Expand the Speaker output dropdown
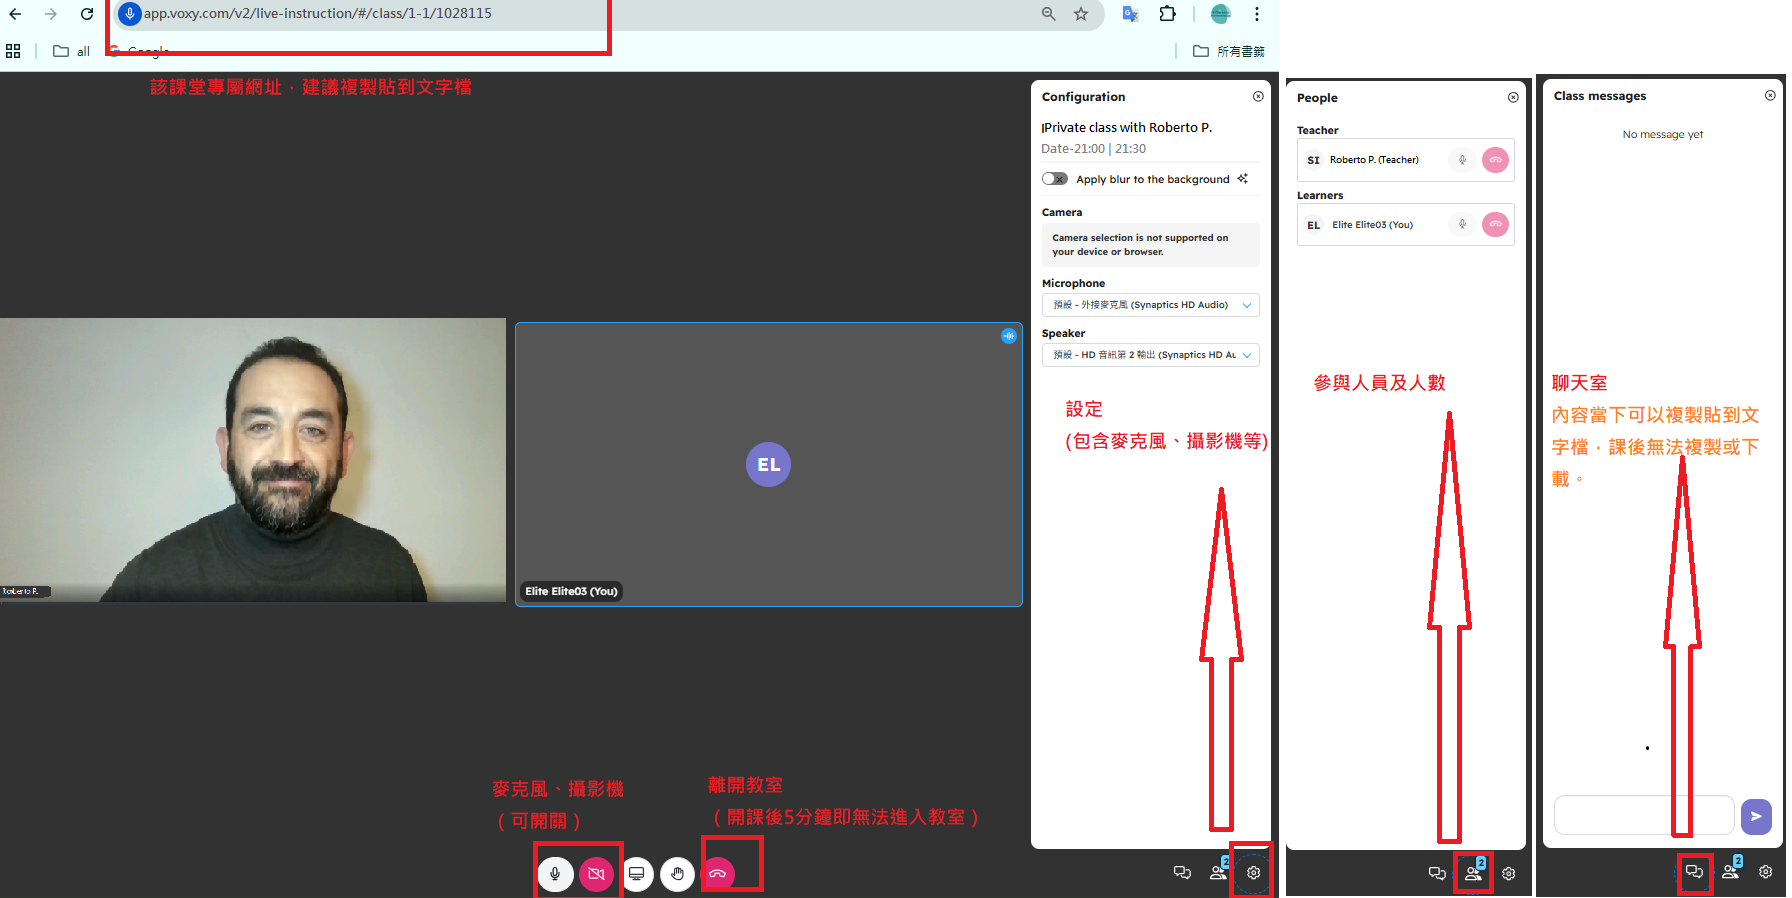The width and height of the screenshot is (1792, 898). (x=1150, y=355)
